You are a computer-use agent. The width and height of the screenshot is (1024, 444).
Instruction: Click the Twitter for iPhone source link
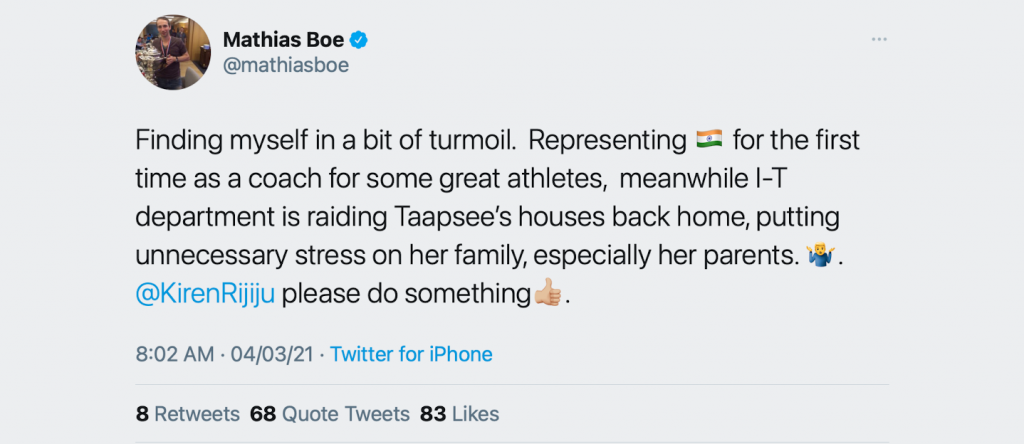411,354
